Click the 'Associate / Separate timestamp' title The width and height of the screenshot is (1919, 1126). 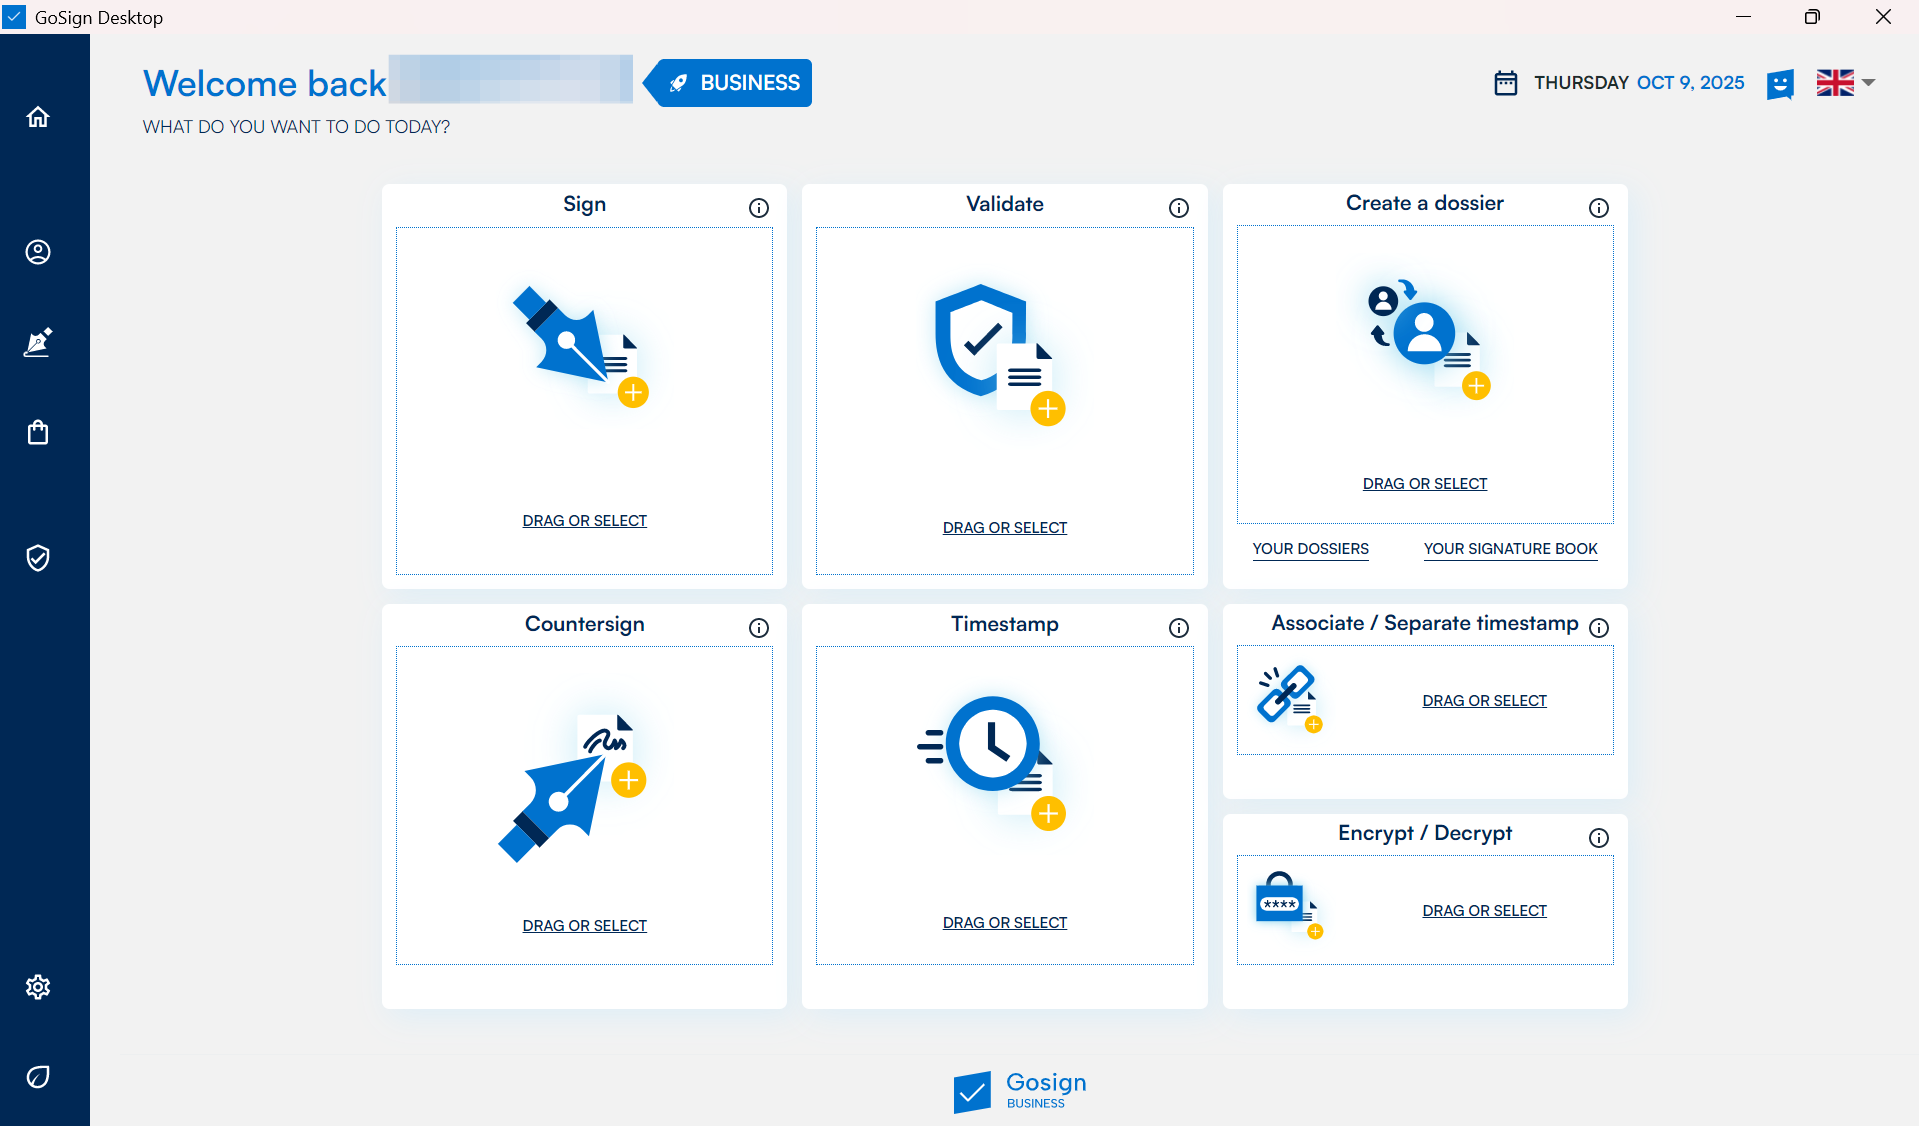coord(1425,623)
